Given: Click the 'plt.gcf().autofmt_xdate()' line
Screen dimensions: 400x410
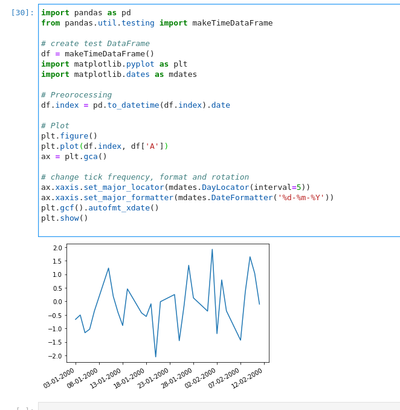Looking at the screenshot, I should click(100, 208).
